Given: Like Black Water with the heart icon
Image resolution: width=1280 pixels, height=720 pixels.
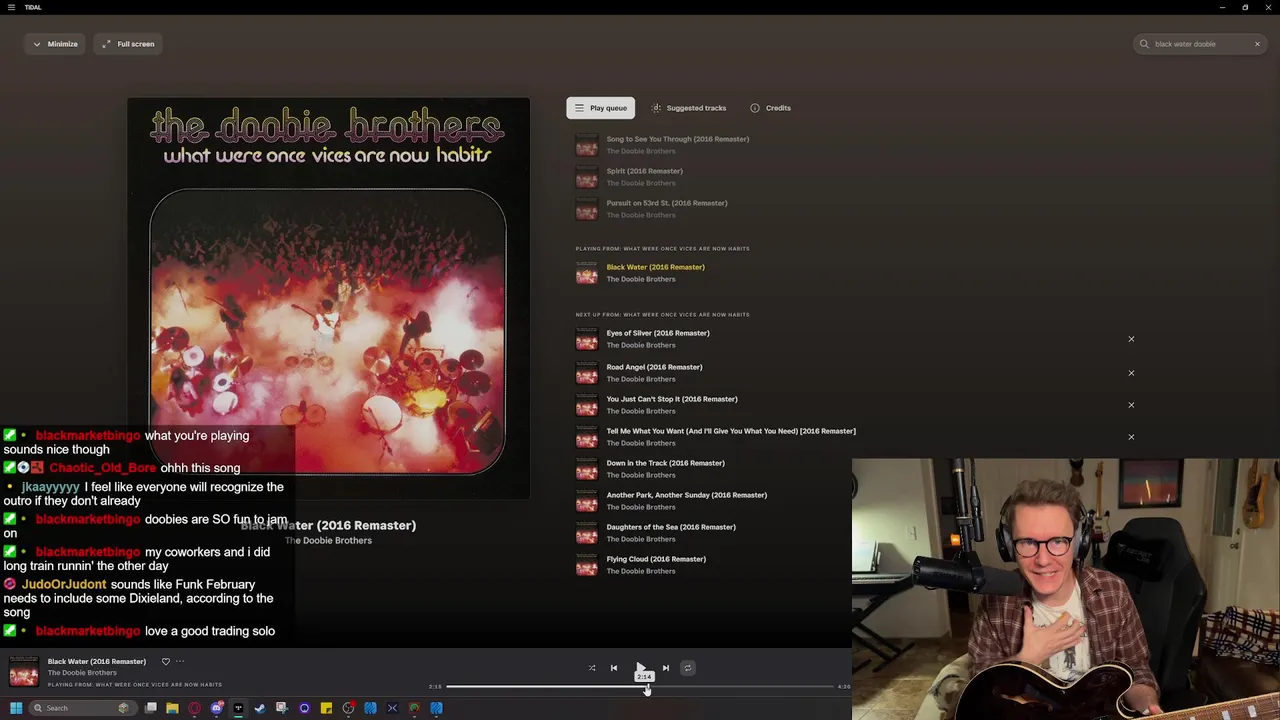Looking at the screenshot, I should (166, 661).
